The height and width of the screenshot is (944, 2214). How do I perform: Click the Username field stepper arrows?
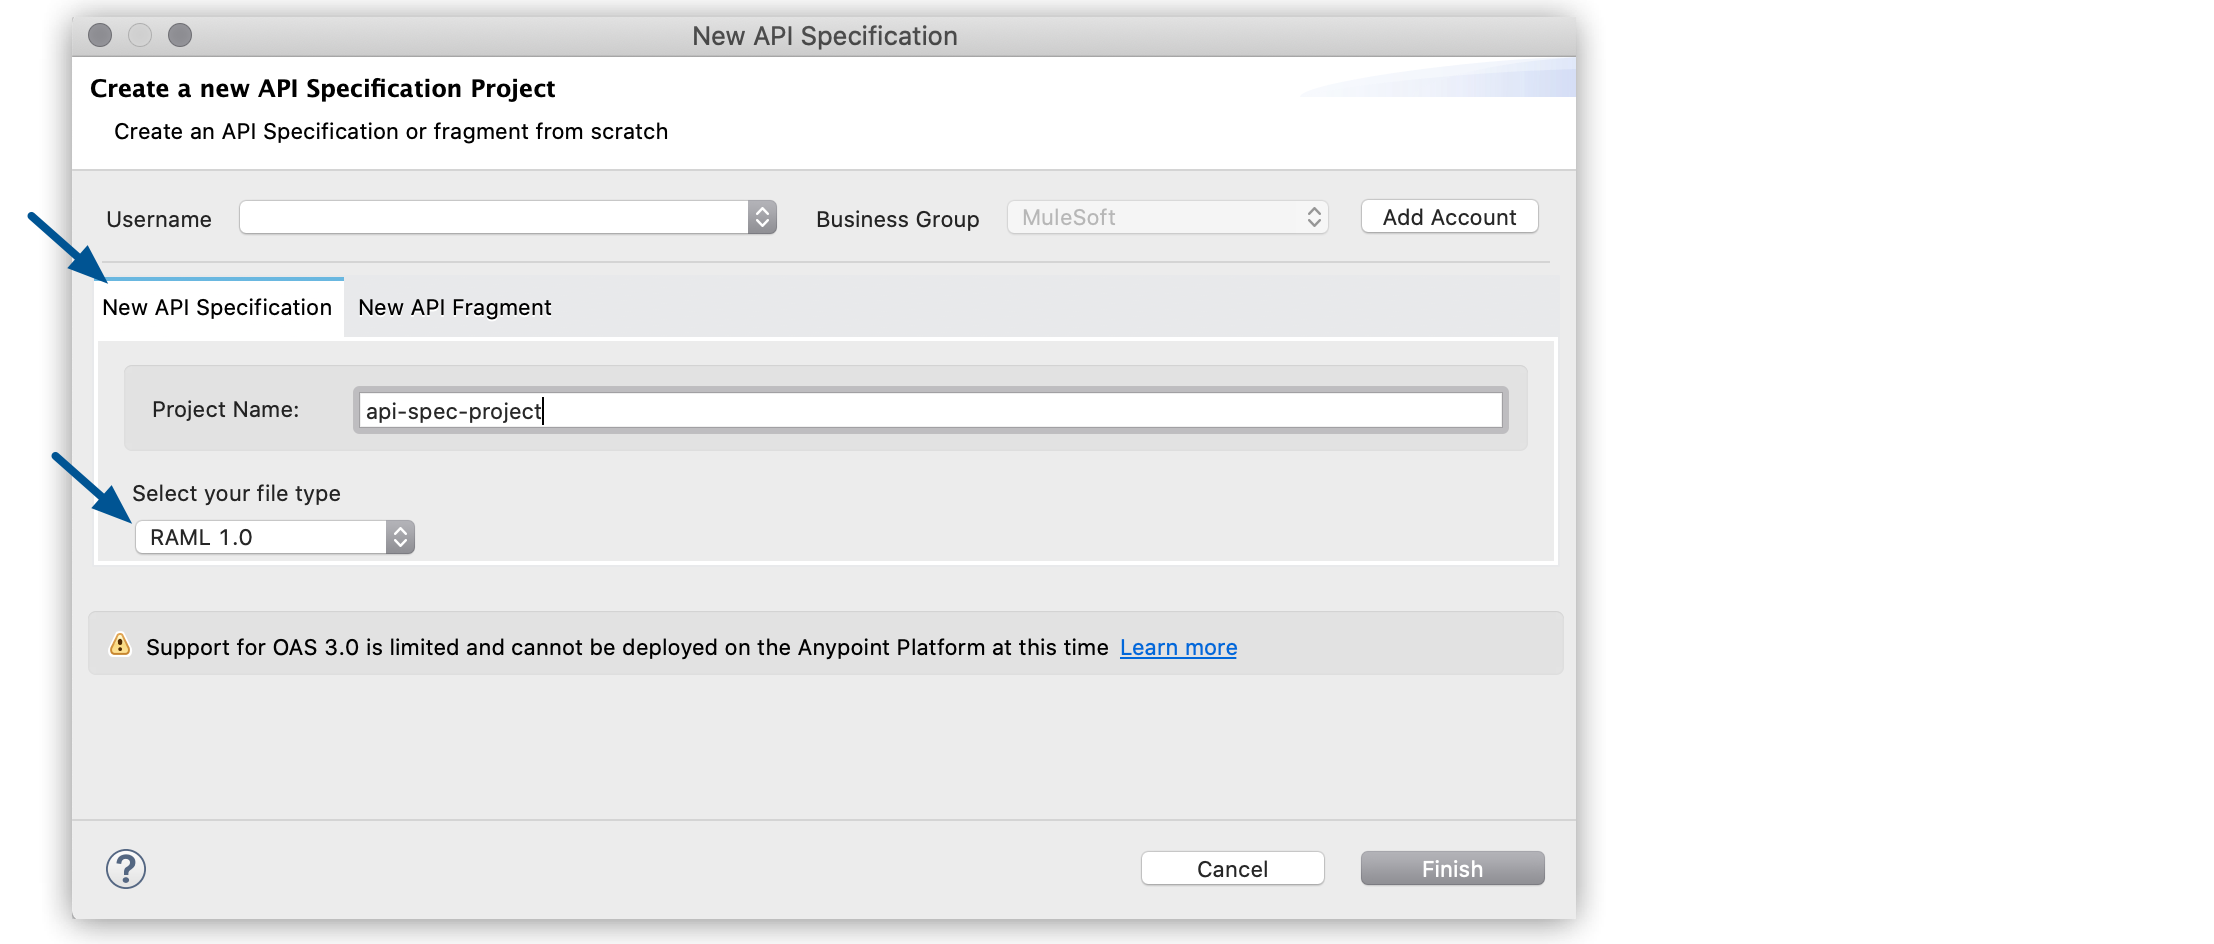click(761, 217)
